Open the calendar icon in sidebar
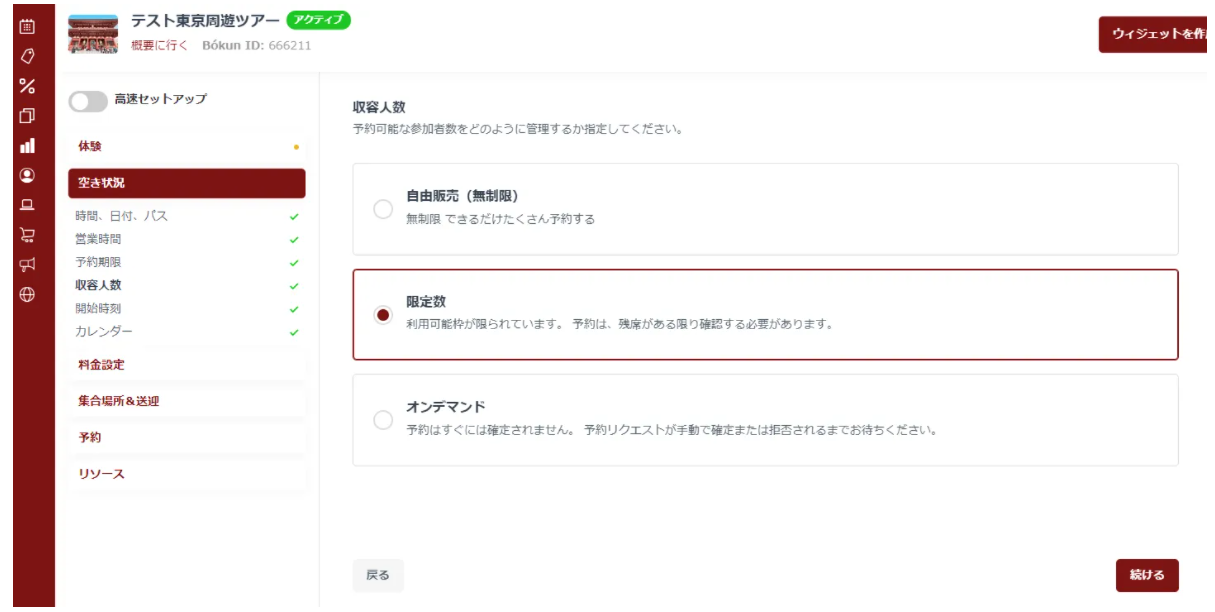Screen dimensions: 1215x612 pos(27,24)
